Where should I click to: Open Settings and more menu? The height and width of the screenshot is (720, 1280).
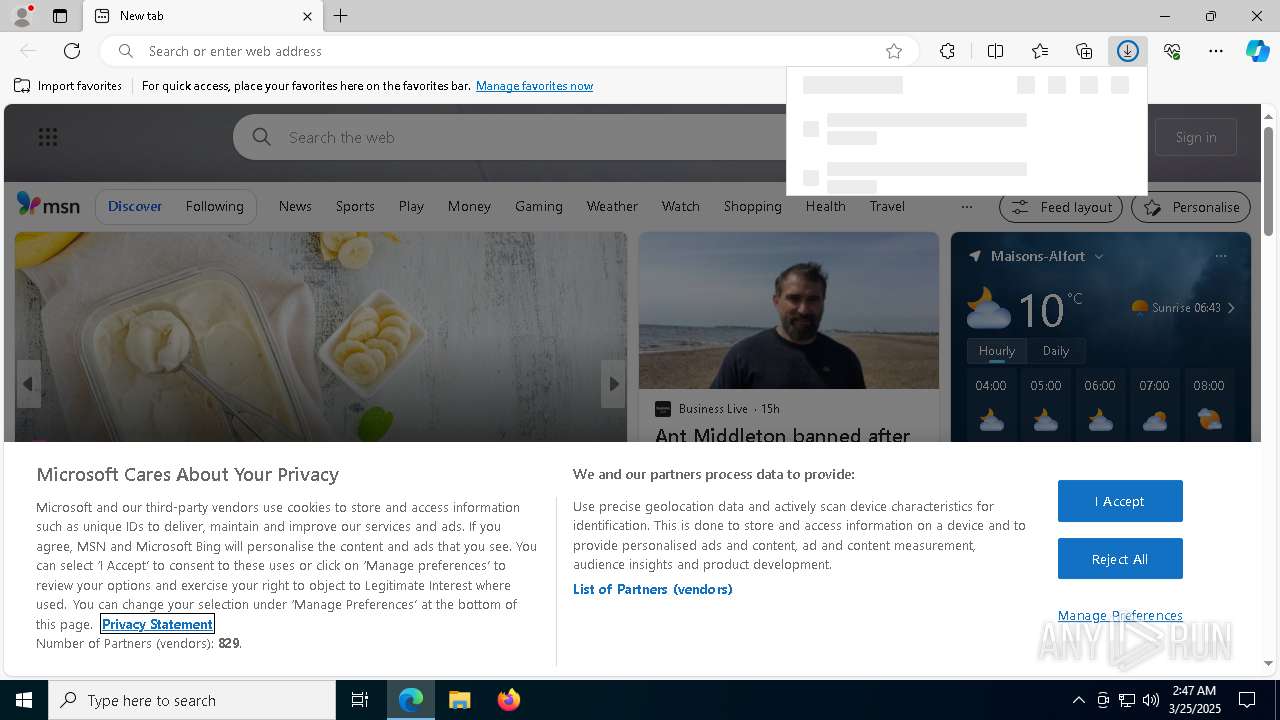point(1216,51)
